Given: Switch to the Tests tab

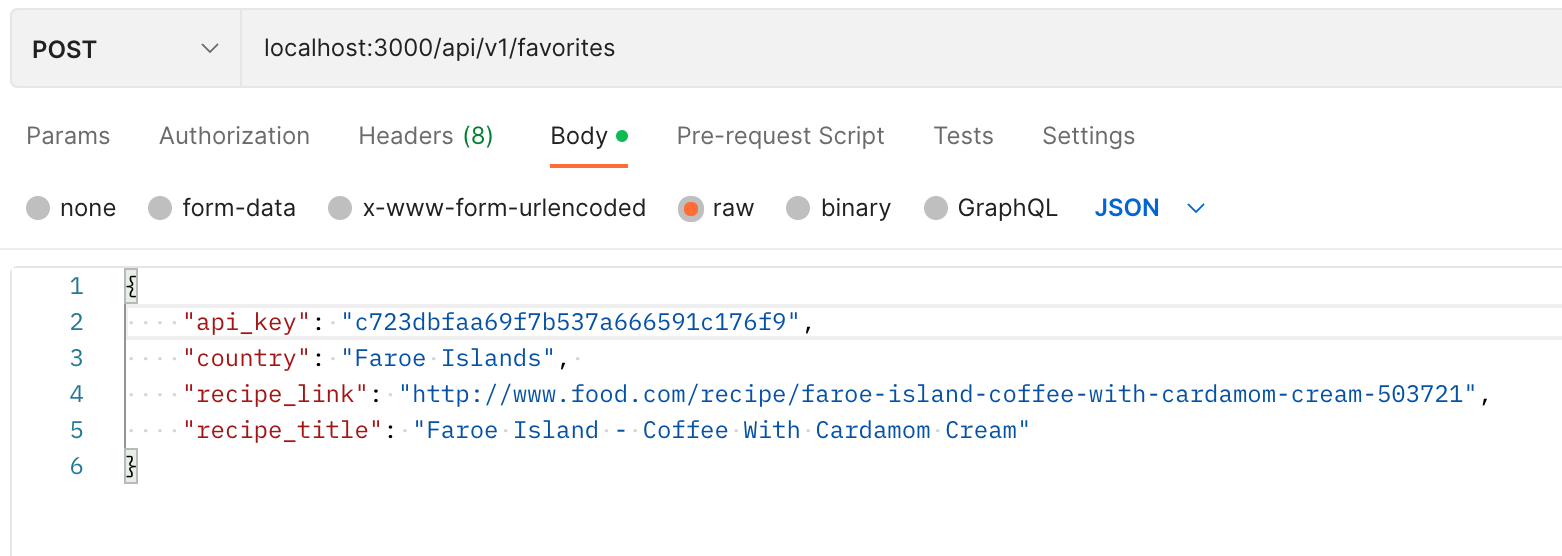Looking at the screenshot, I should pos(963,136).
